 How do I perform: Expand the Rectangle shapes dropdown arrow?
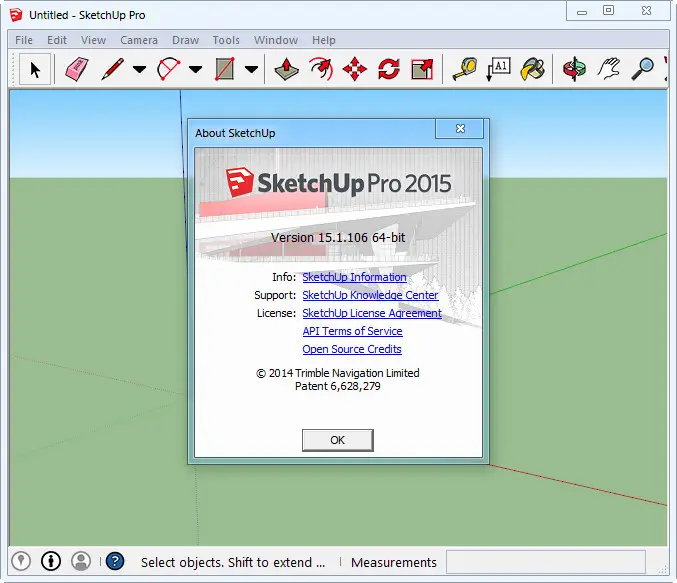[251, 69]
